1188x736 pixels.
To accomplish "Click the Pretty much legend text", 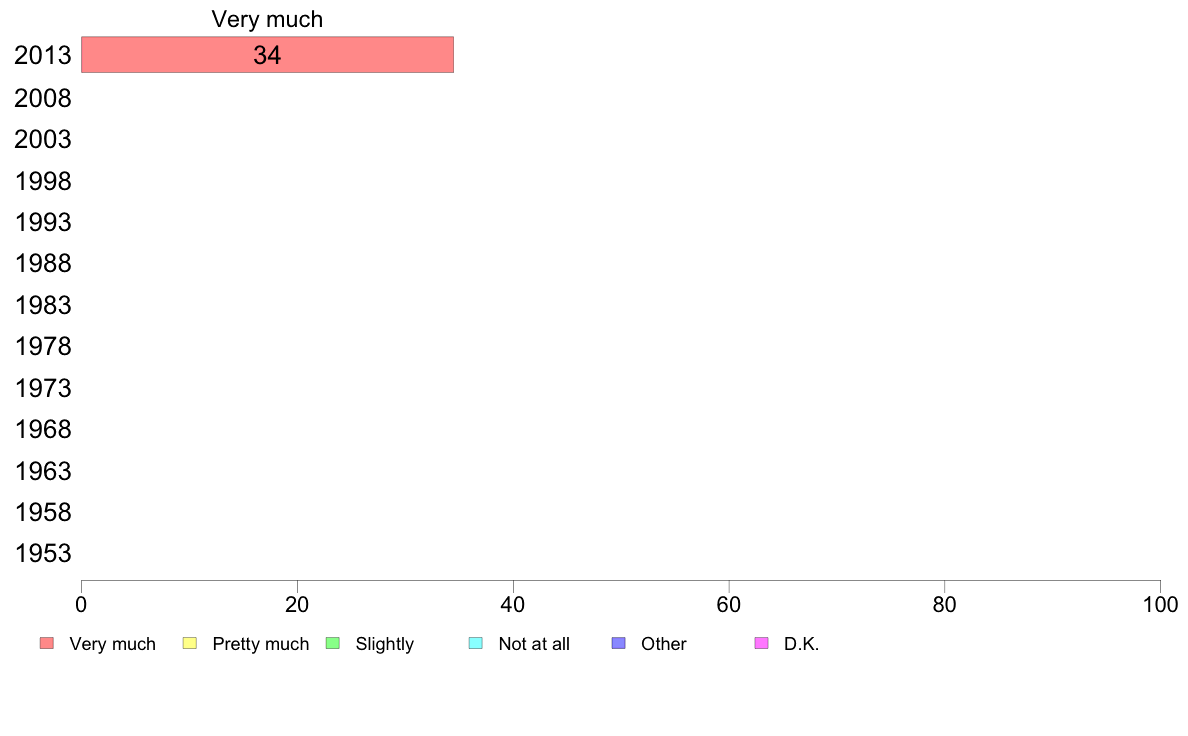I will [x=261, y=644].
